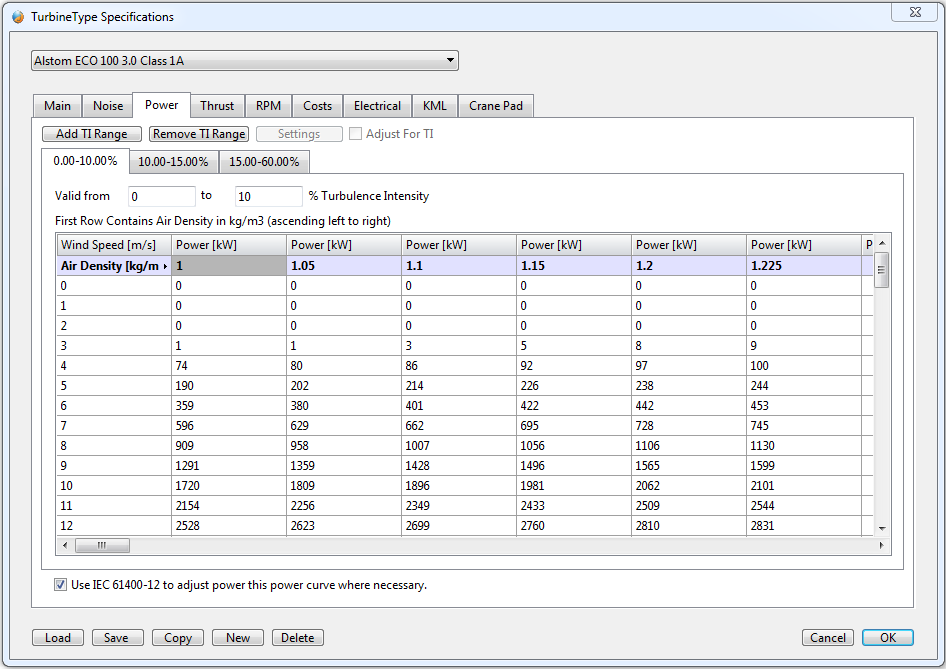Click the Valid from input field
Viewport: 946px width, 669px height.
161,197
